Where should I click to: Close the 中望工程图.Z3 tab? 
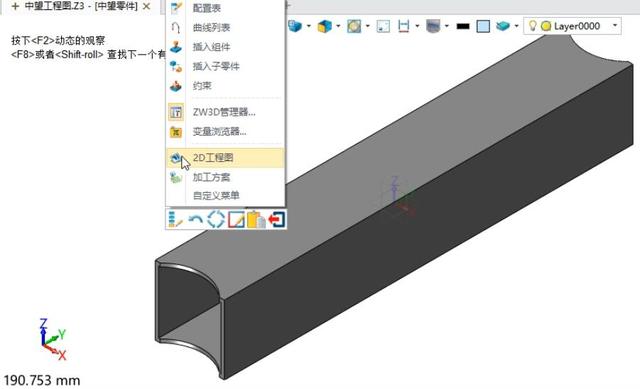coord(147,7)
